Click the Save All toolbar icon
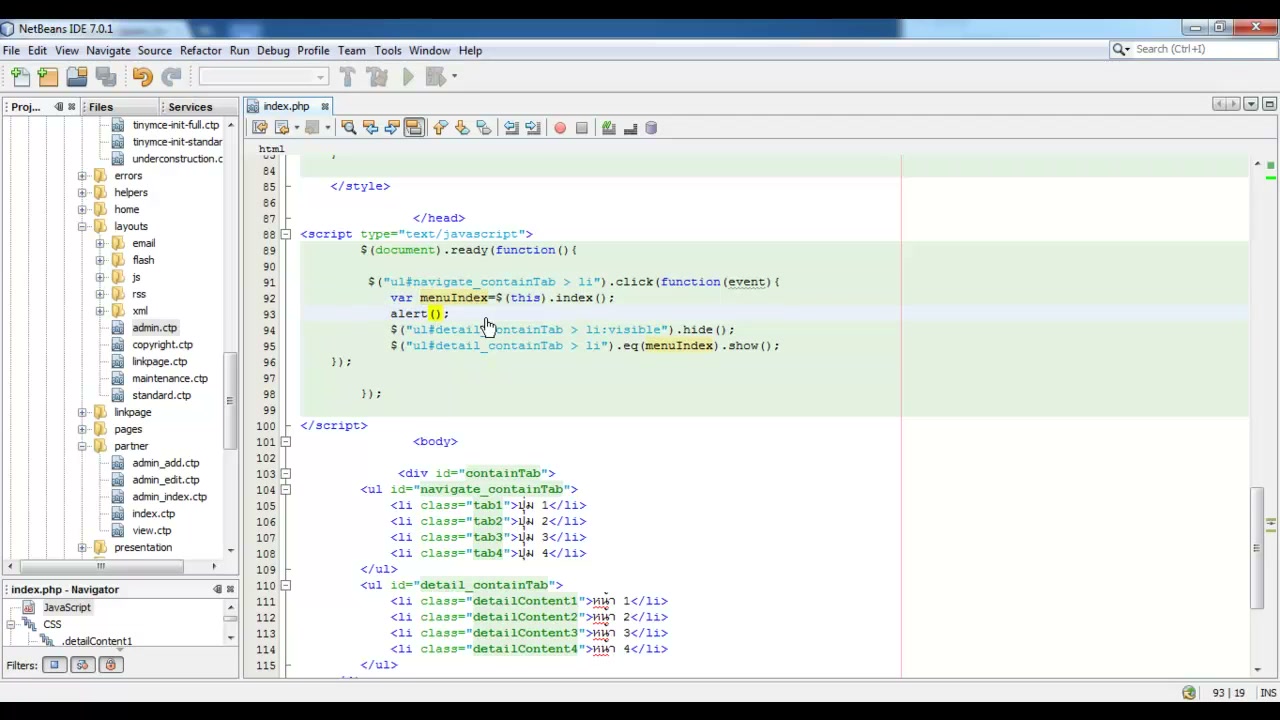 click(x=105, y=76)
